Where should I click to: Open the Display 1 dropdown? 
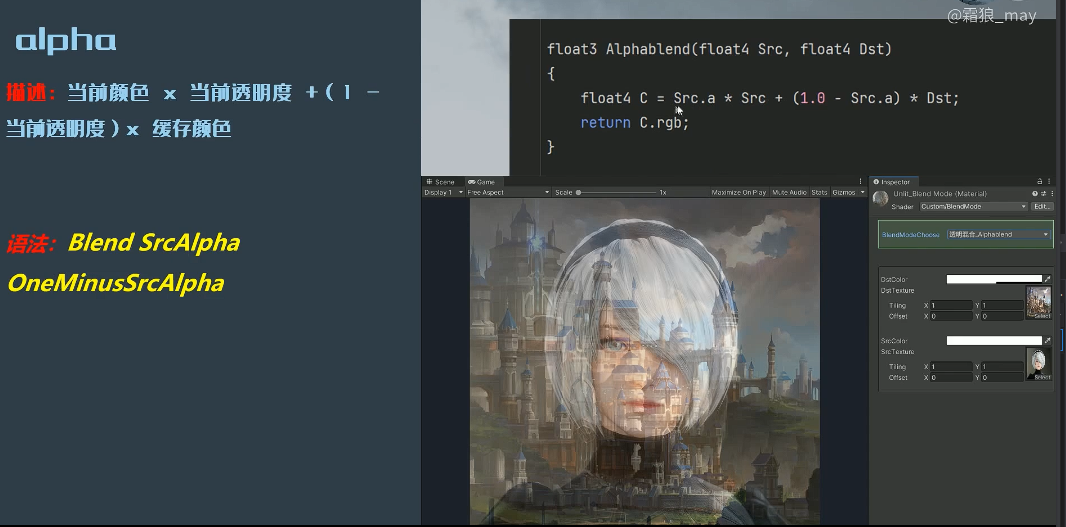pyautogui.click(x=443, y=192)
